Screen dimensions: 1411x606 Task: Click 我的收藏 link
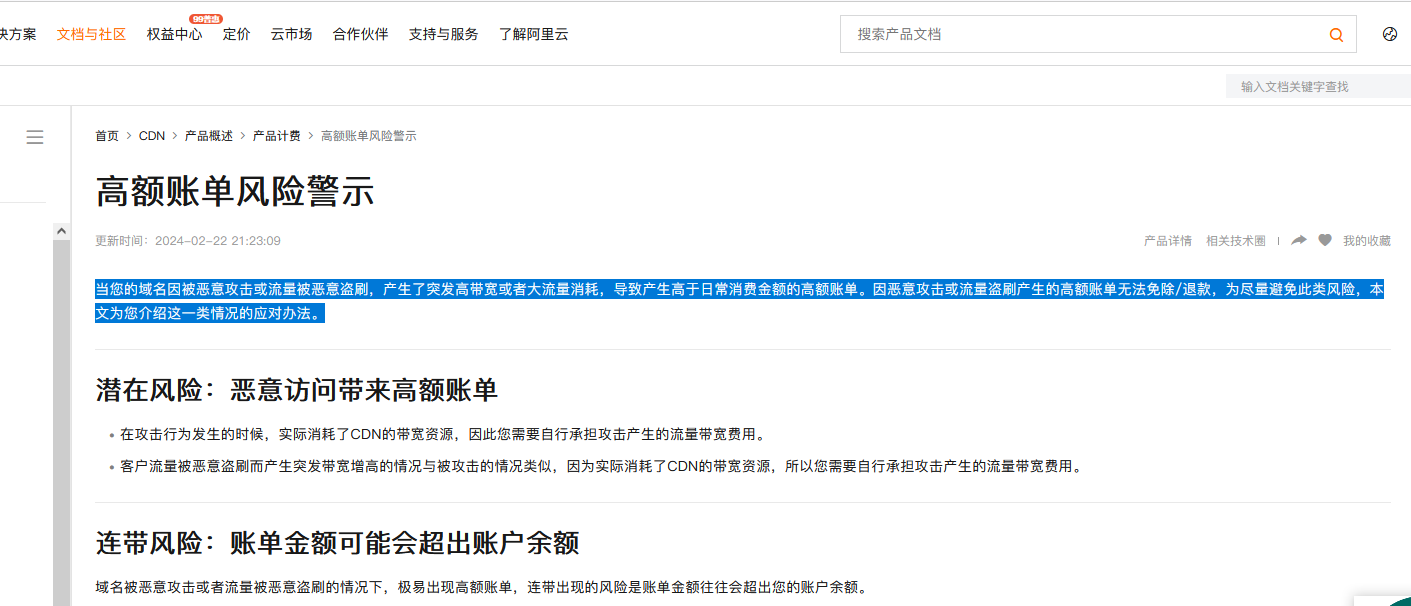1367,241
